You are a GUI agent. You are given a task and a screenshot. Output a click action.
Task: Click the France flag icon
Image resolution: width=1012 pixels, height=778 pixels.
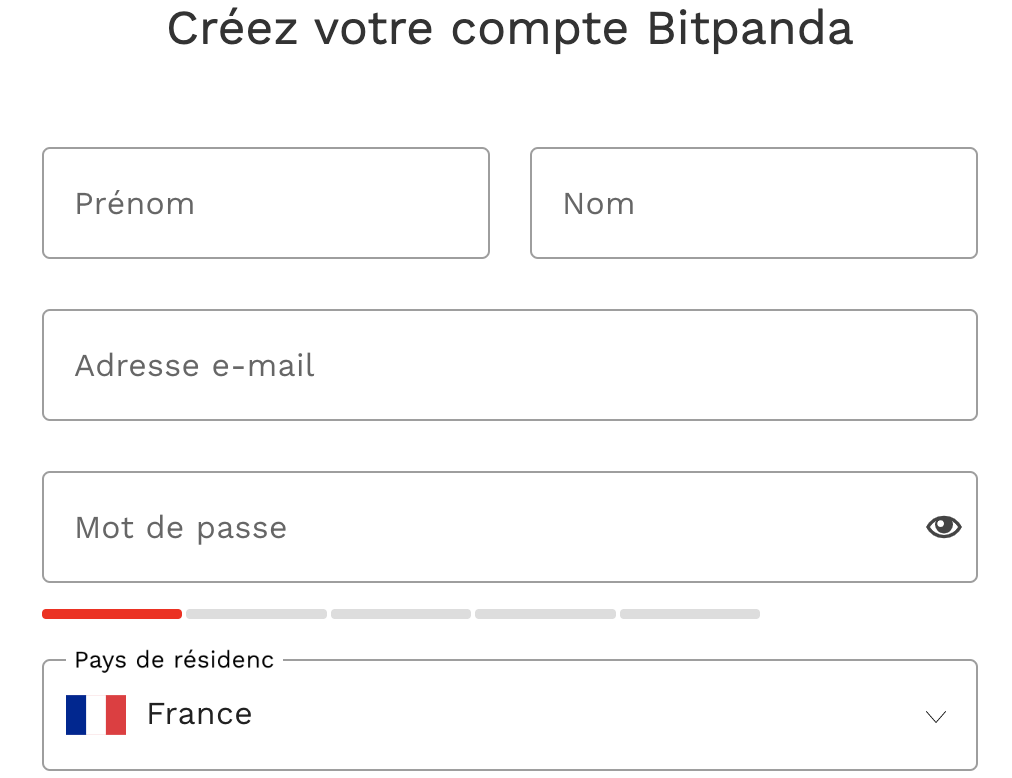[96, 714]
